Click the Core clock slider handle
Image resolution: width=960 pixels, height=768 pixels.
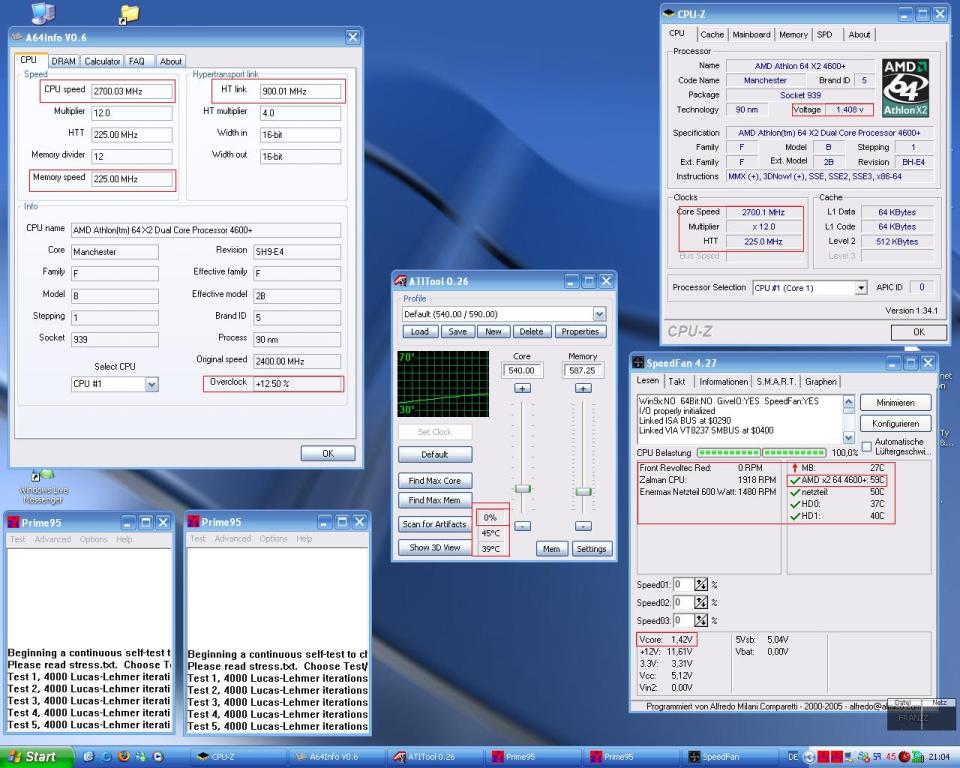click(522, 488)
